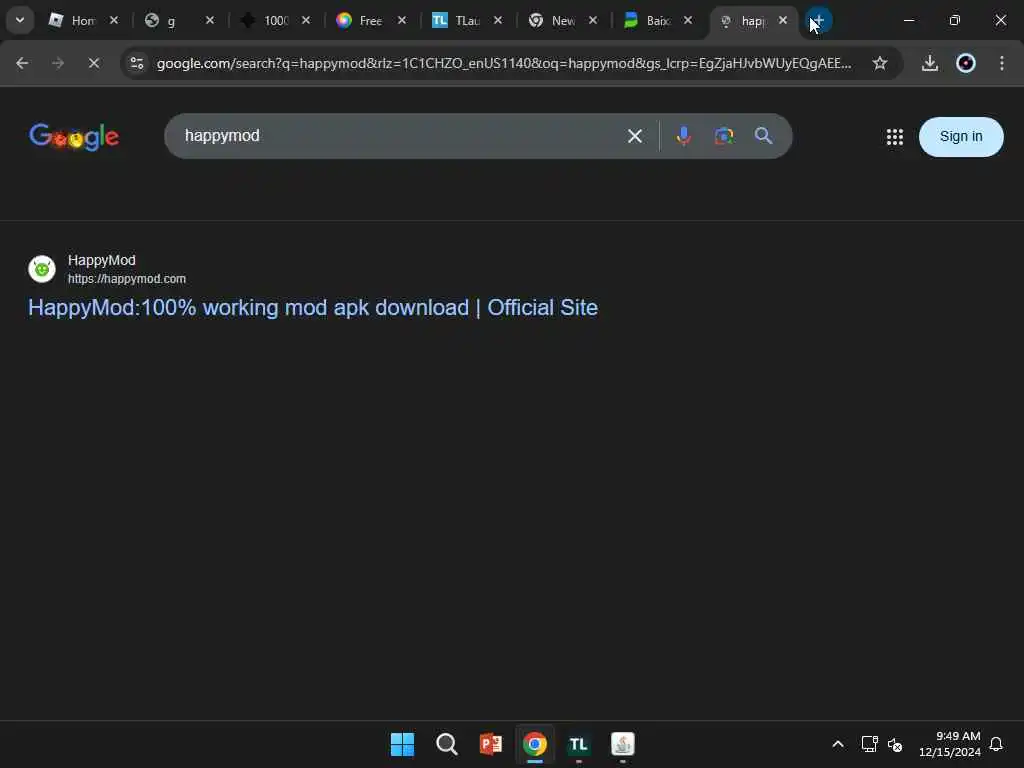
Task: Open a new tab with plus button
Action: pyautogui.click(x=818, y=20)
